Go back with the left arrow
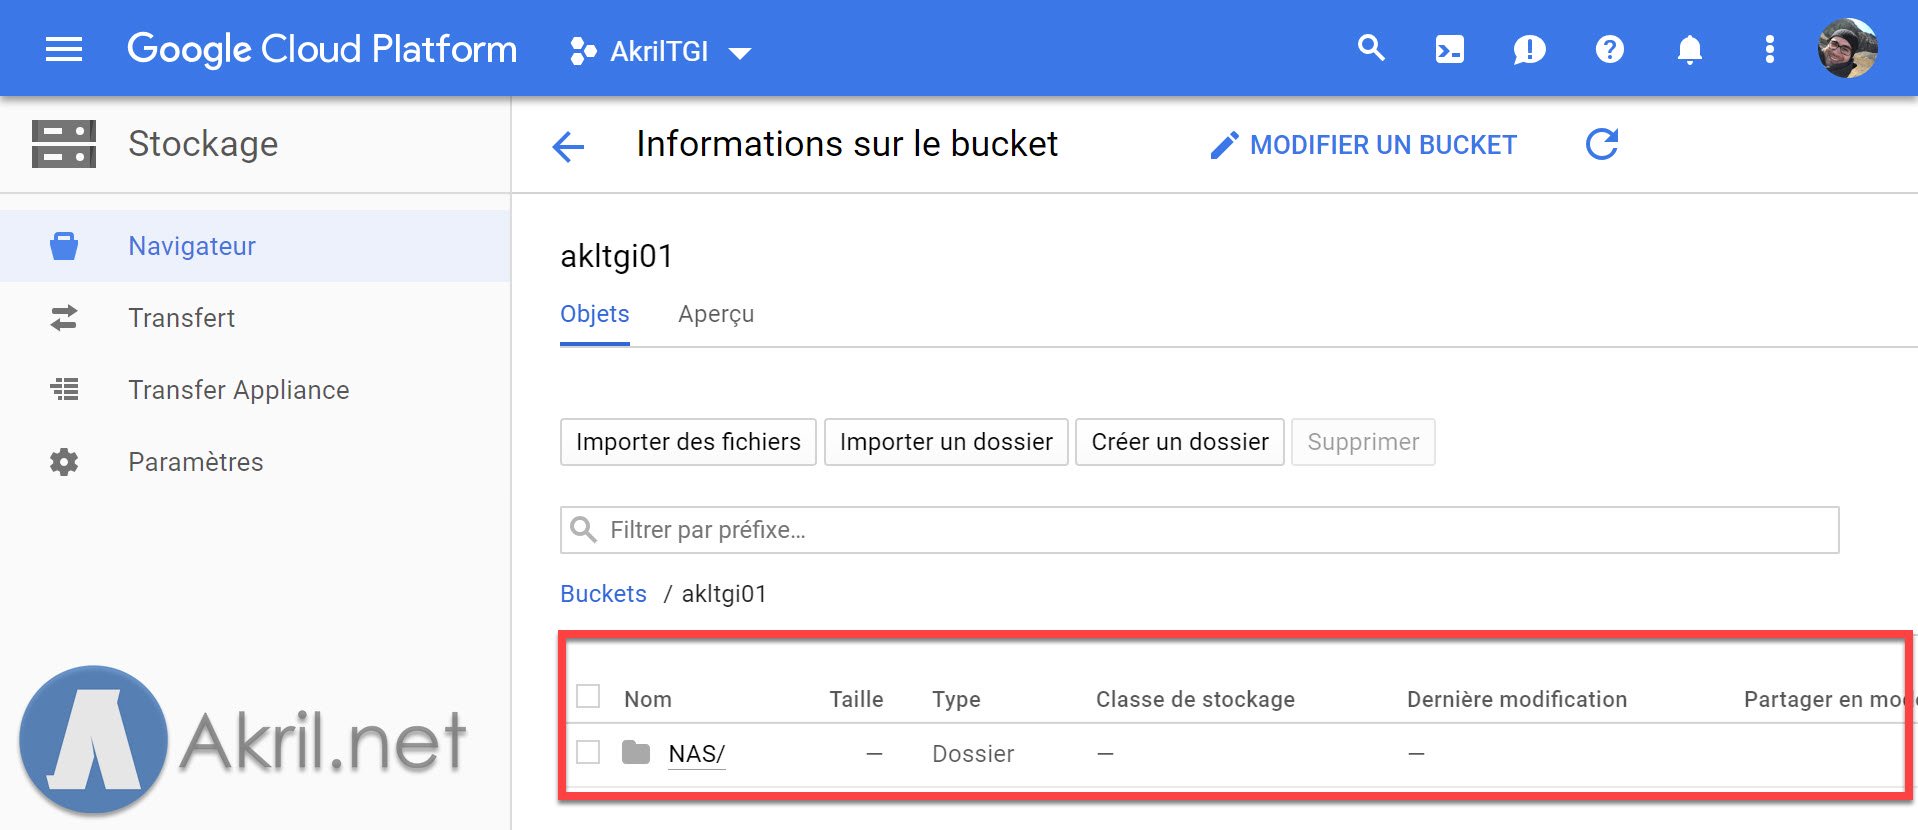The image size is (1918, 830). tap(568, 147)
